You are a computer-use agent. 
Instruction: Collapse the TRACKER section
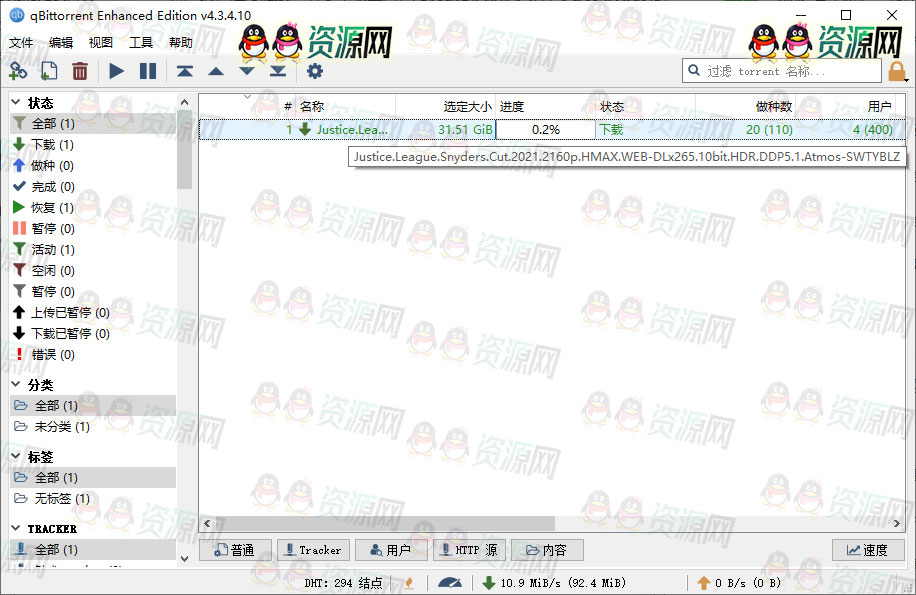[16, 528]
